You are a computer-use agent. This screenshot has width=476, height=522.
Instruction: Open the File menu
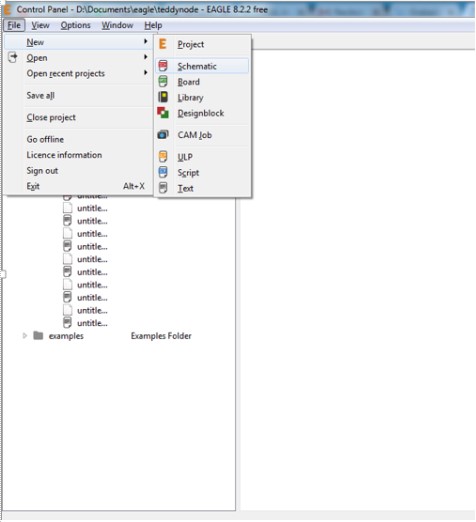click(x=14, y=25)
